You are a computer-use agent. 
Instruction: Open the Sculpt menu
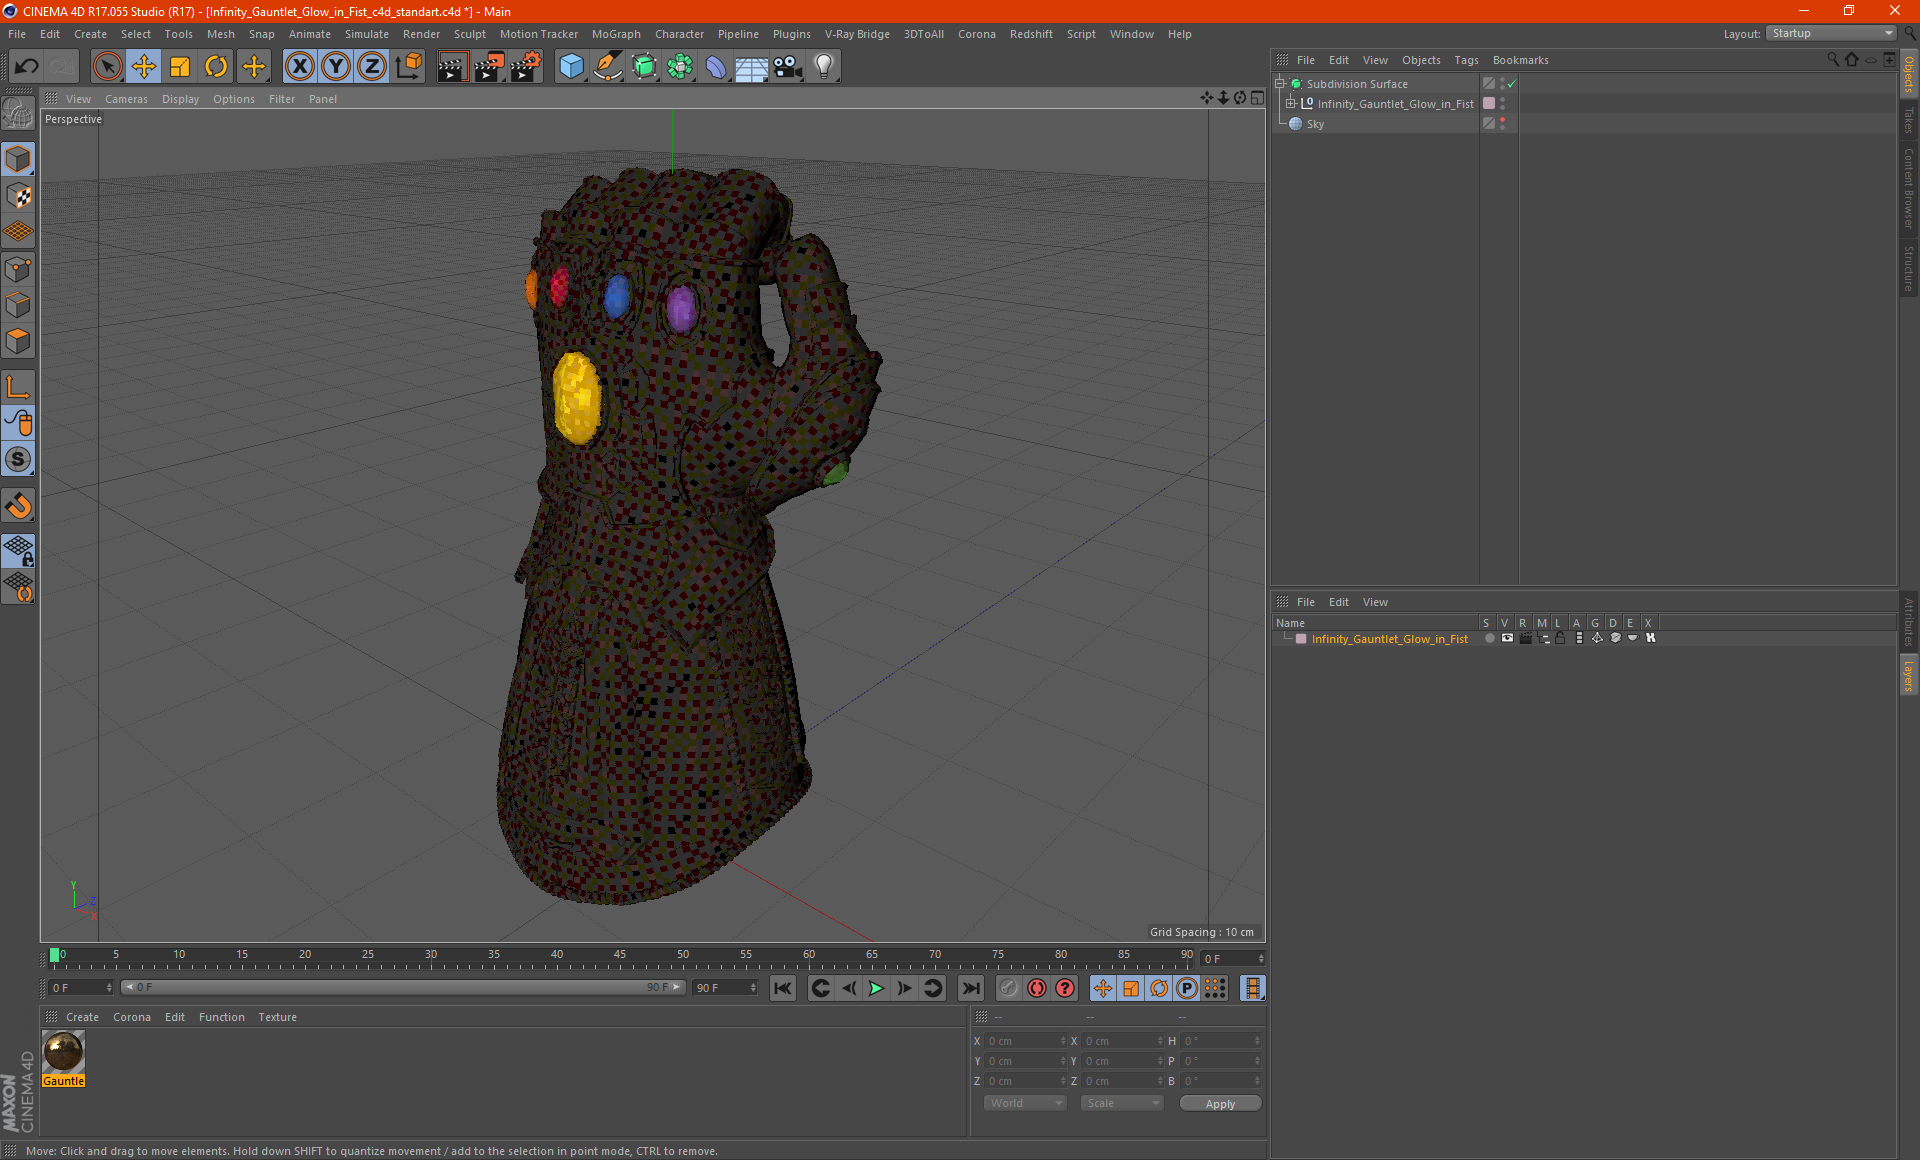pos(469,34)
